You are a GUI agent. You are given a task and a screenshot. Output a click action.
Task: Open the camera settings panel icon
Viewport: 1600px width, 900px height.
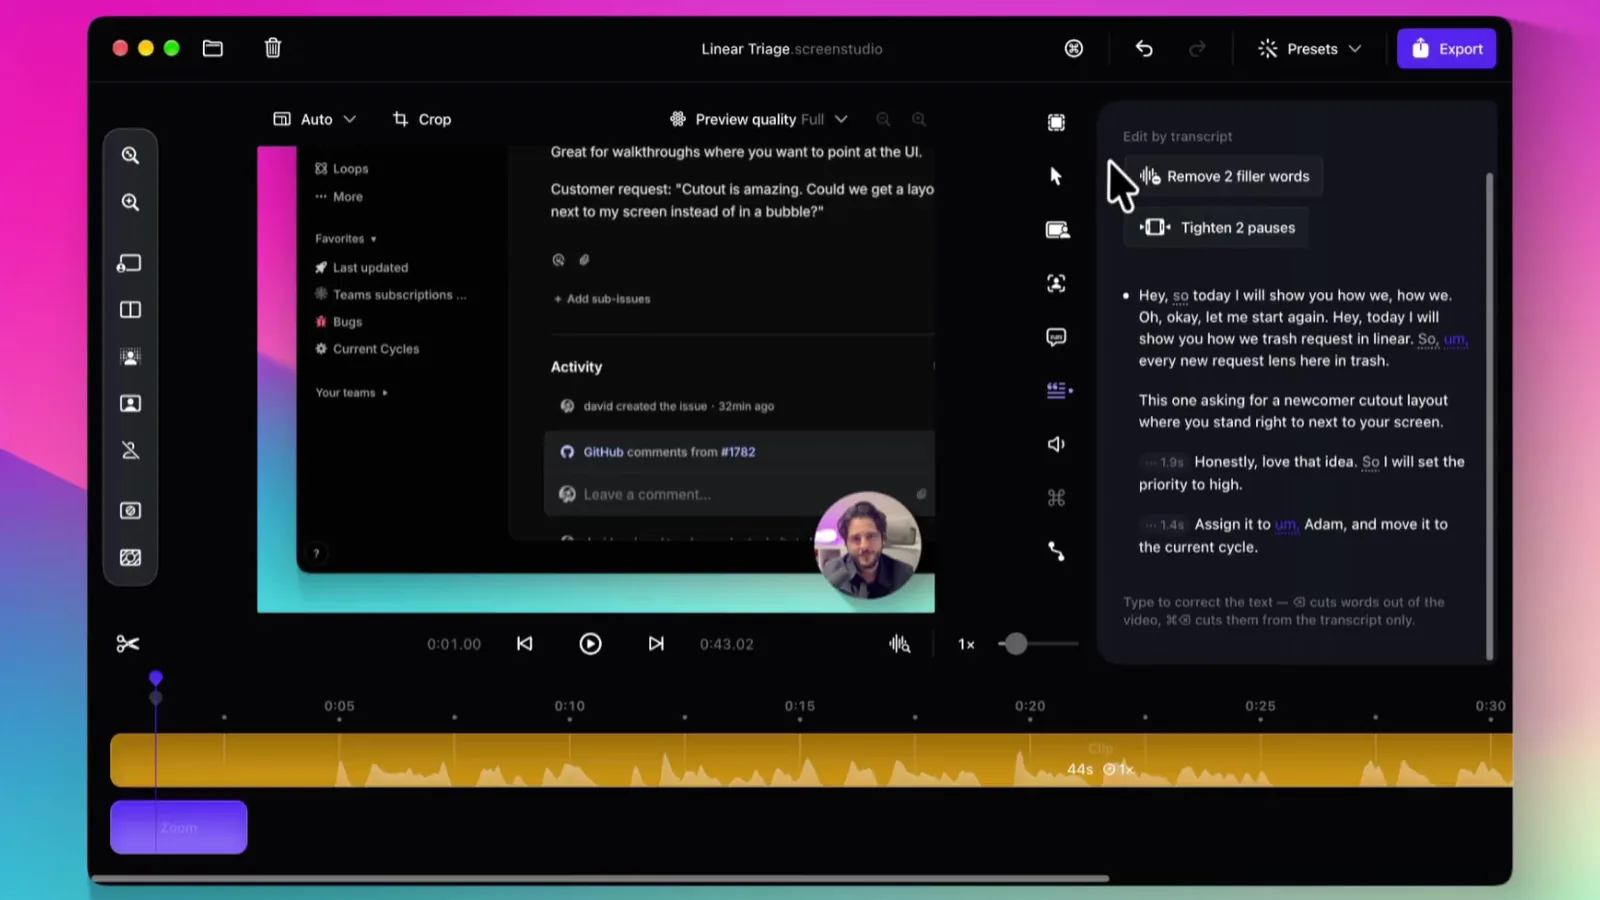click(1056, 230)
